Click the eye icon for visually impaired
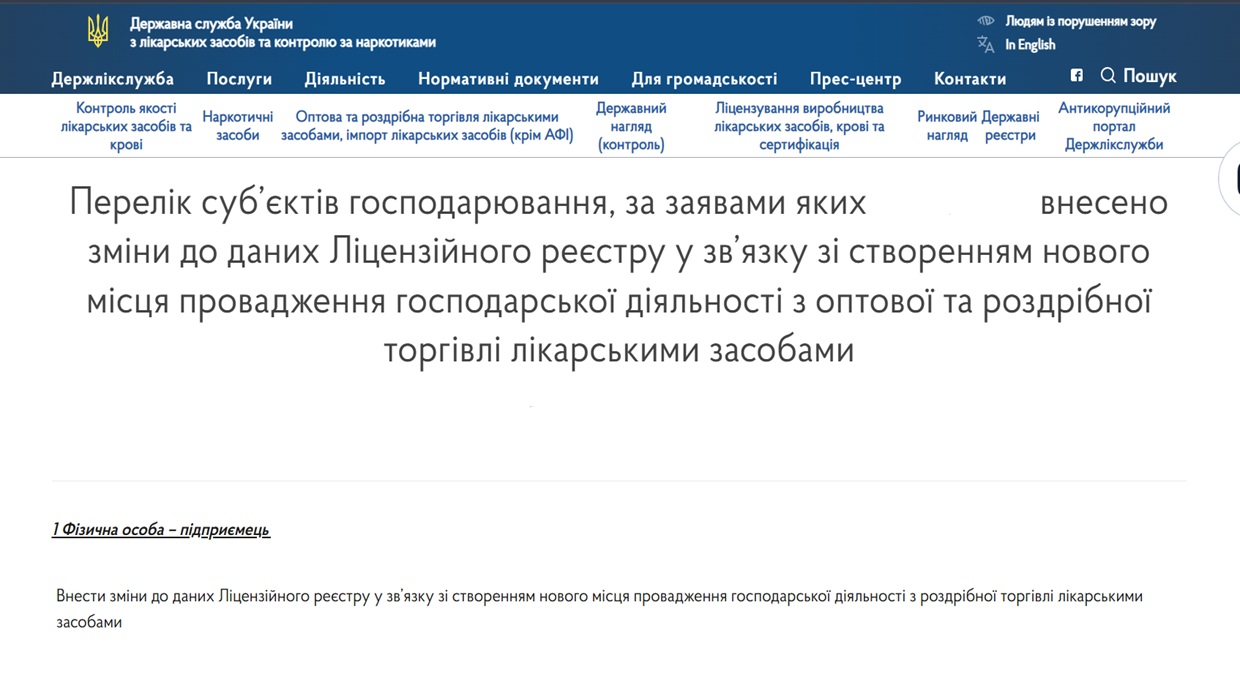The height and width of the screenshot is (700, 1240). pos(986,21)
